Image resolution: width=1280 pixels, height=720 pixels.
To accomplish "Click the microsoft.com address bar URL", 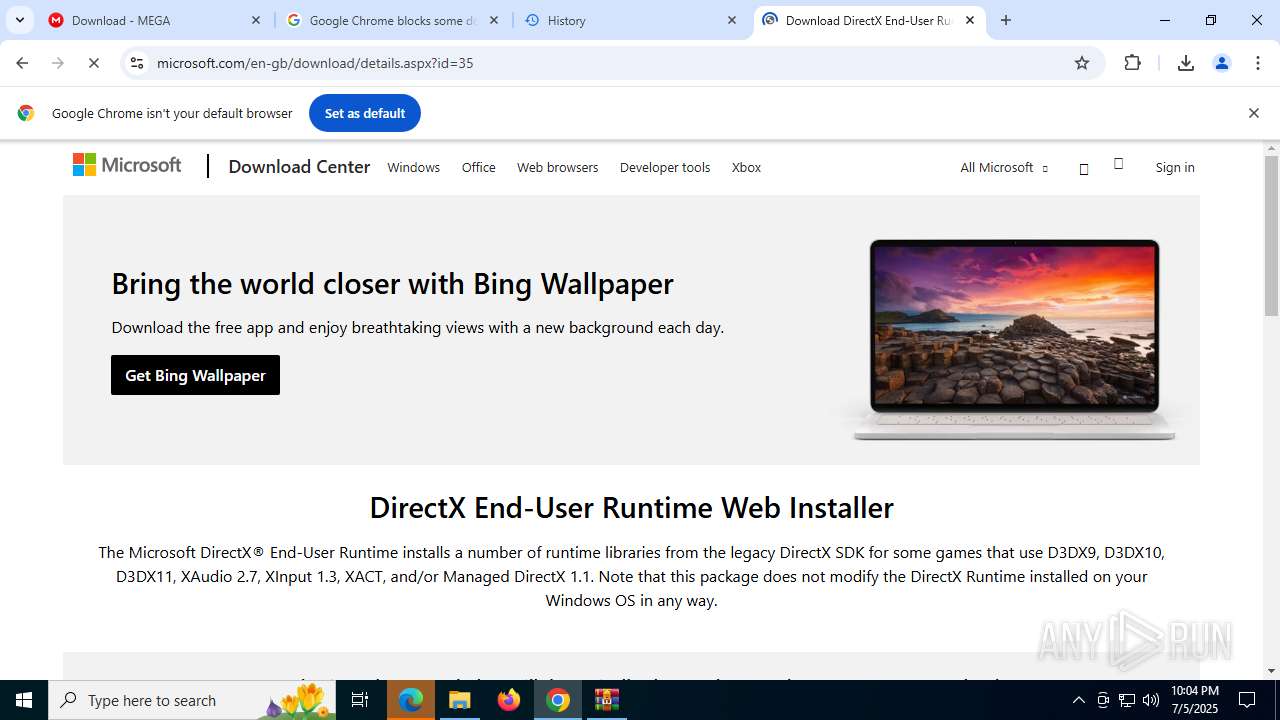I will (x=315, y=63).
